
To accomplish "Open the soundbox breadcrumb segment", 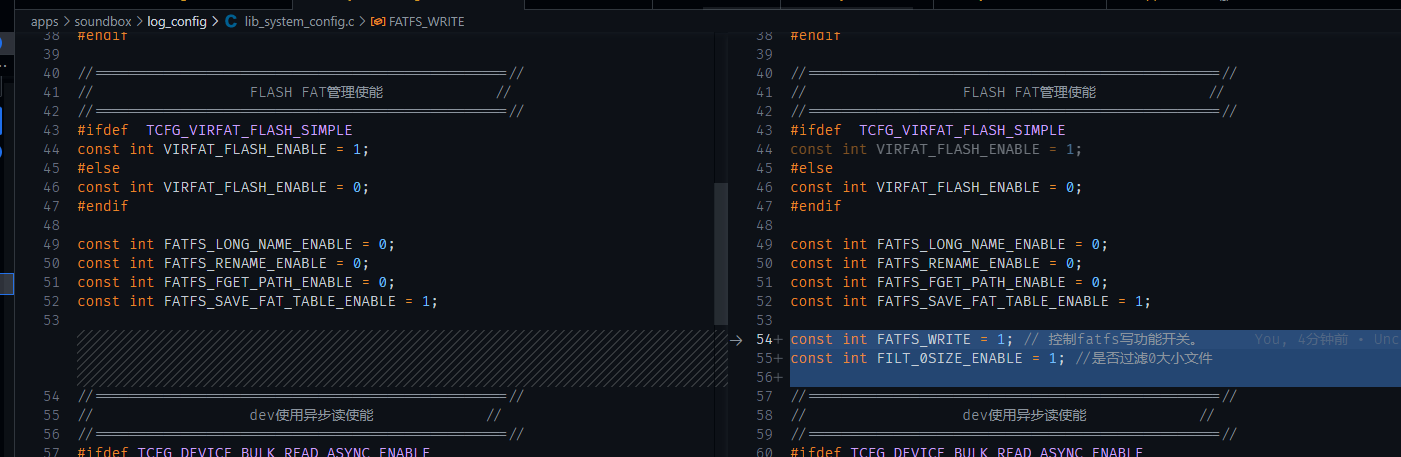I will click(102, 21).
